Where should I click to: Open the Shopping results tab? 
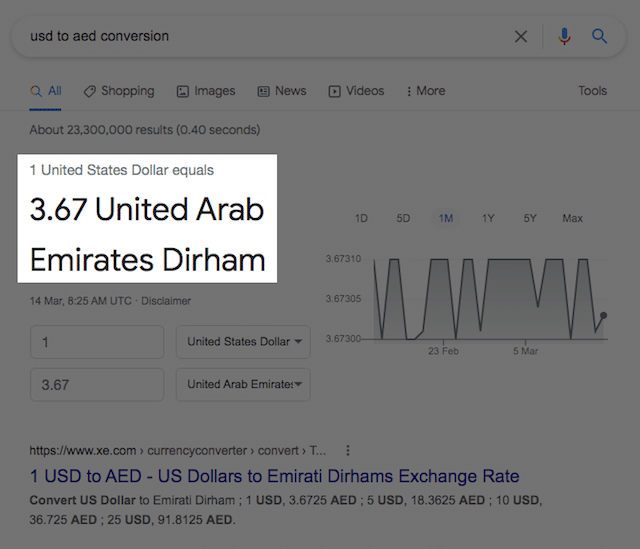119,91
